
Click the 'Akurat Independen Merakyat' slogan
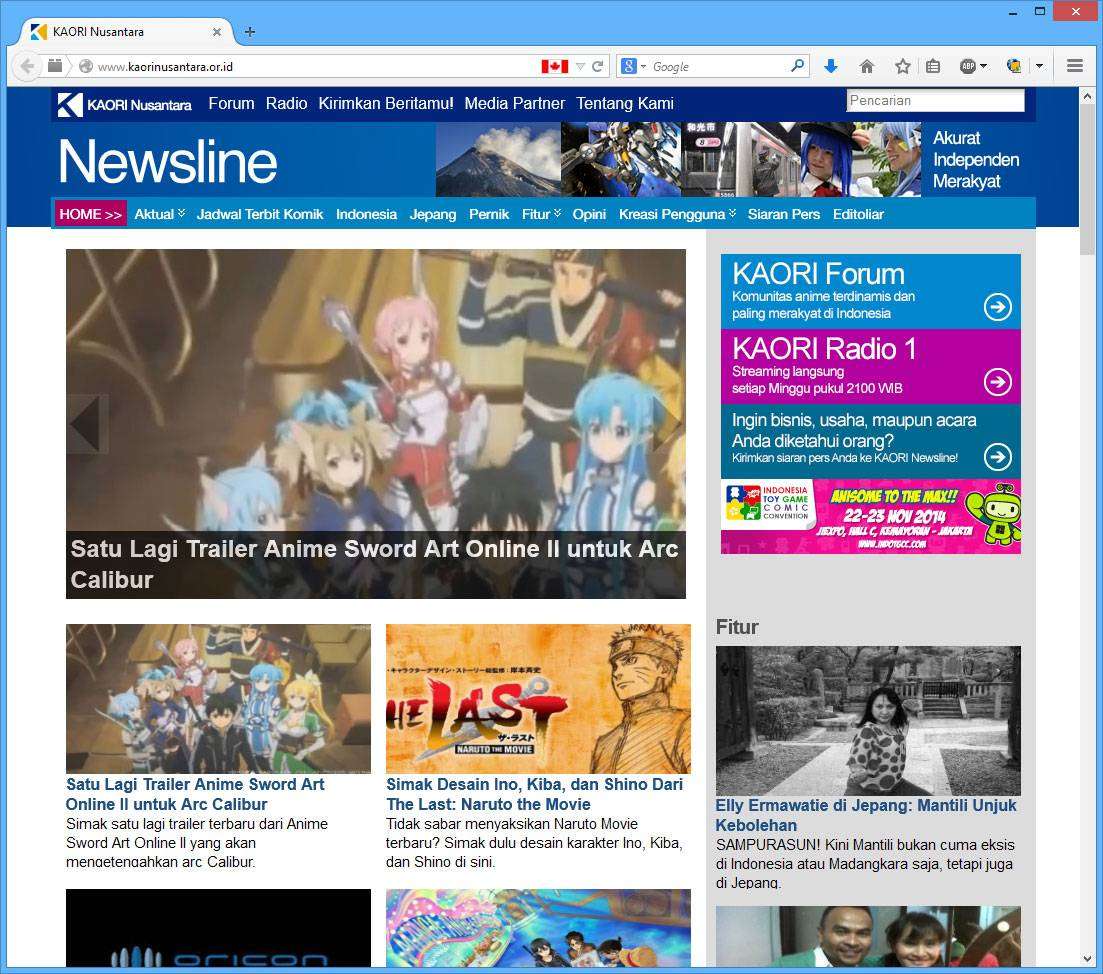click(x=976, y=160)
